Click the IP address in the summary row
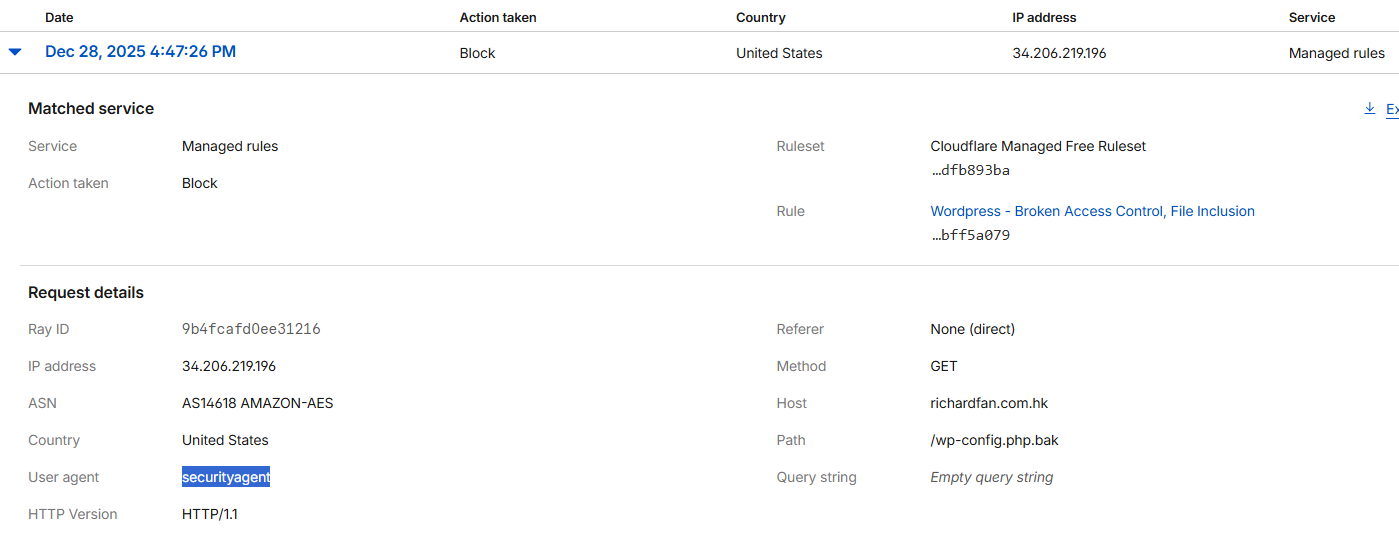Viewport: 1399px width, 534px height. coord(1059,53)
